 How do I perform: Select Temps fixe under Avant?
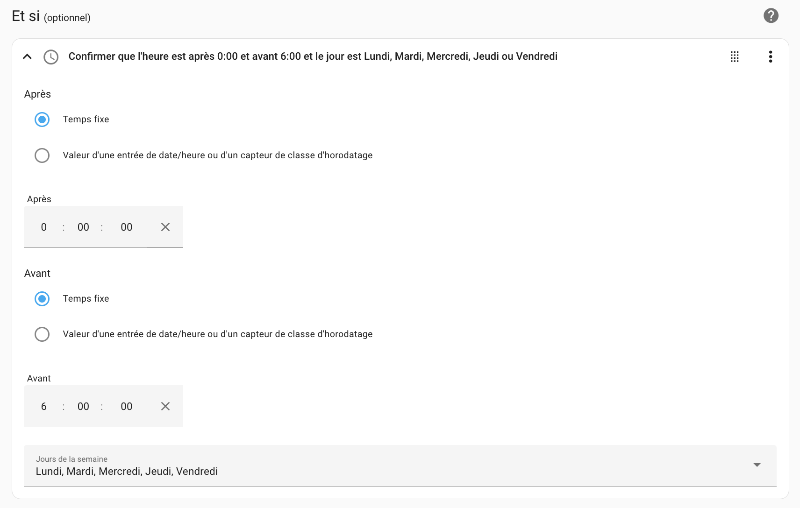(x=42, y=298)
